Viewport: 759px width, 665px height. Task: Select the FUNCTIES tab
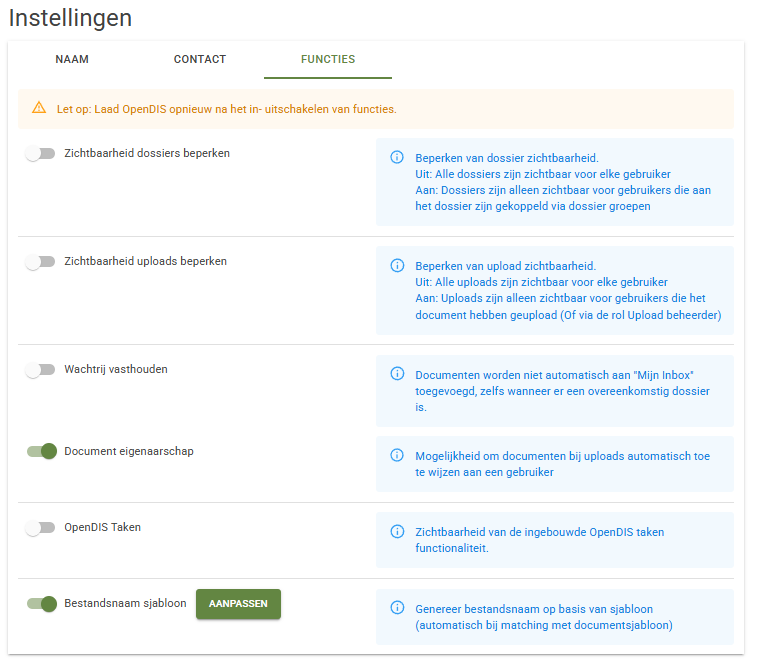(328, 59)
